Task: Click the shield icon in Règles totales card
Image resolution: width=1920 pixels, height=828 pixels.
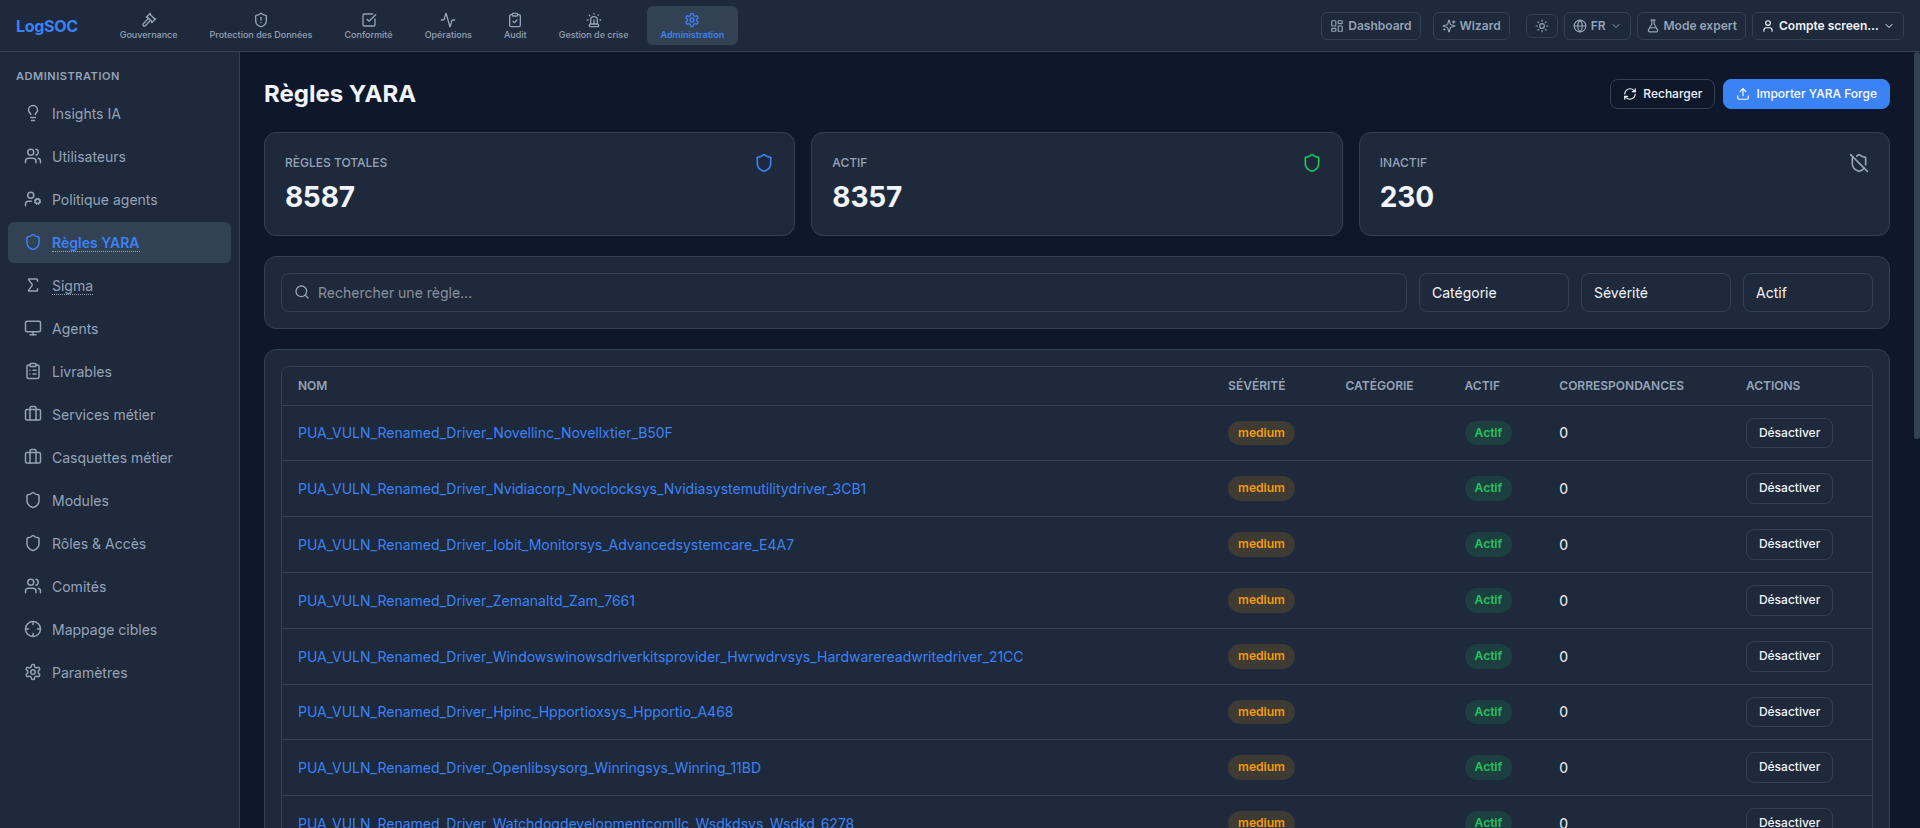Action: pyautogui.click(x=764, y=163)
